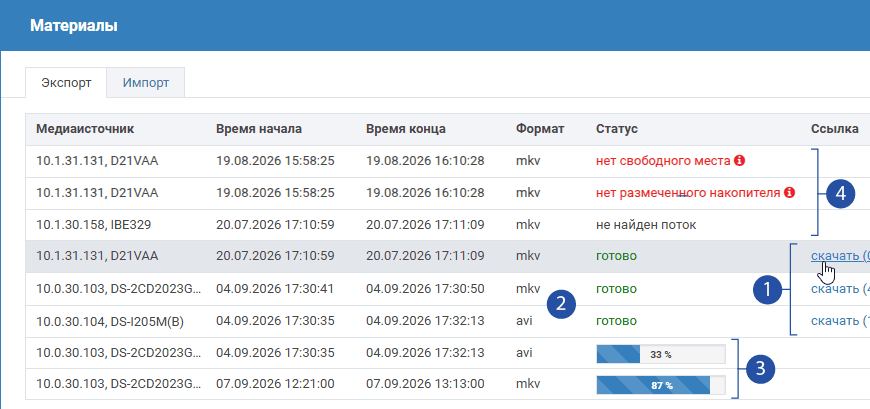
Task: Click status text нет размеченного накопителя
Action: tap(689, 193)
